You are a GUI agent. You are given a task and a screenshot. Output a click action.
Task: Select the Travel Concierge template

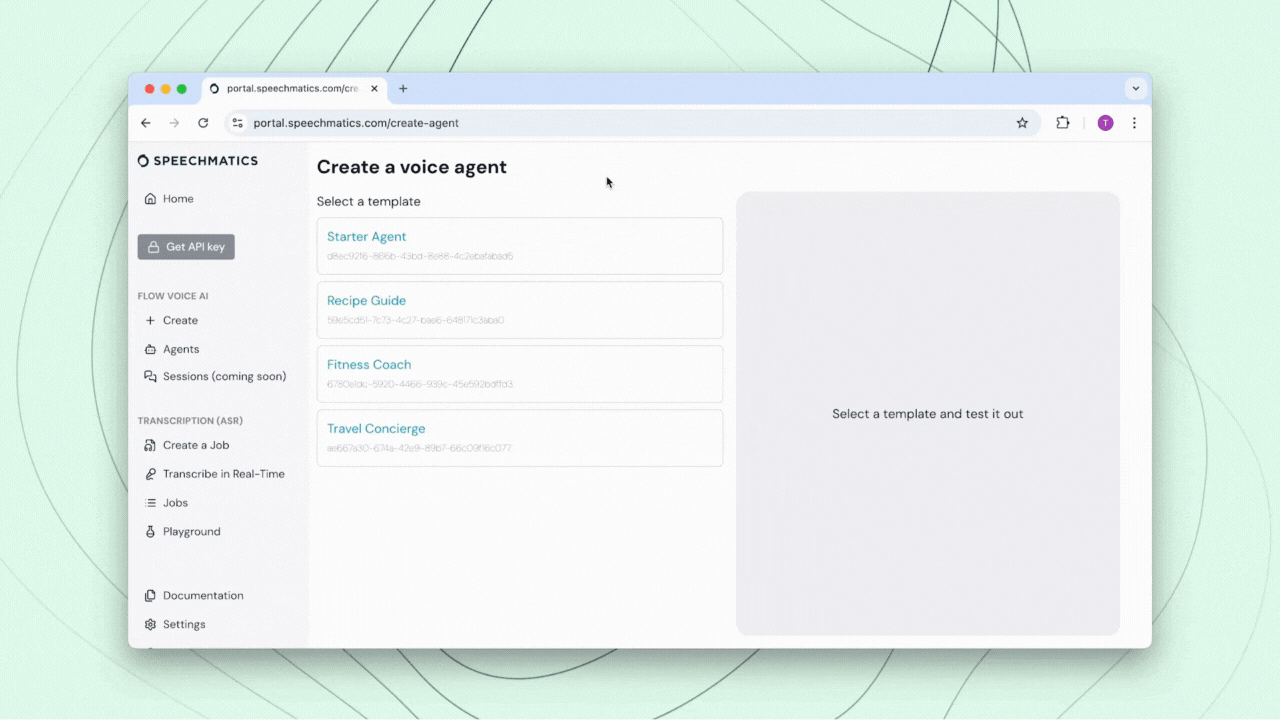click(x=520, y=438)
